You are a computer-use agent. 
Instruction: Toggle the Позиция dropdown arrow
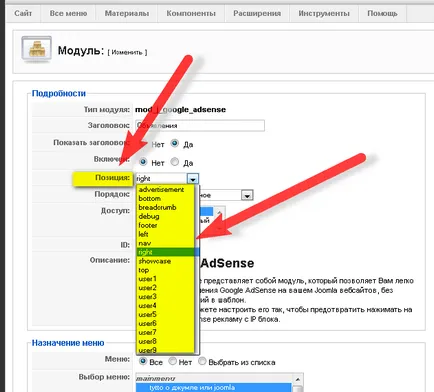coord(193,179)
